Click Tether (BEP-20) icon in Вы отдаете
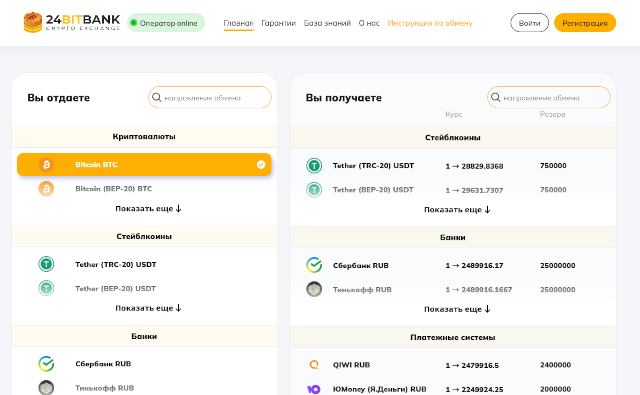The width and height of the screenshot is (640, 395). click(46, 288)
